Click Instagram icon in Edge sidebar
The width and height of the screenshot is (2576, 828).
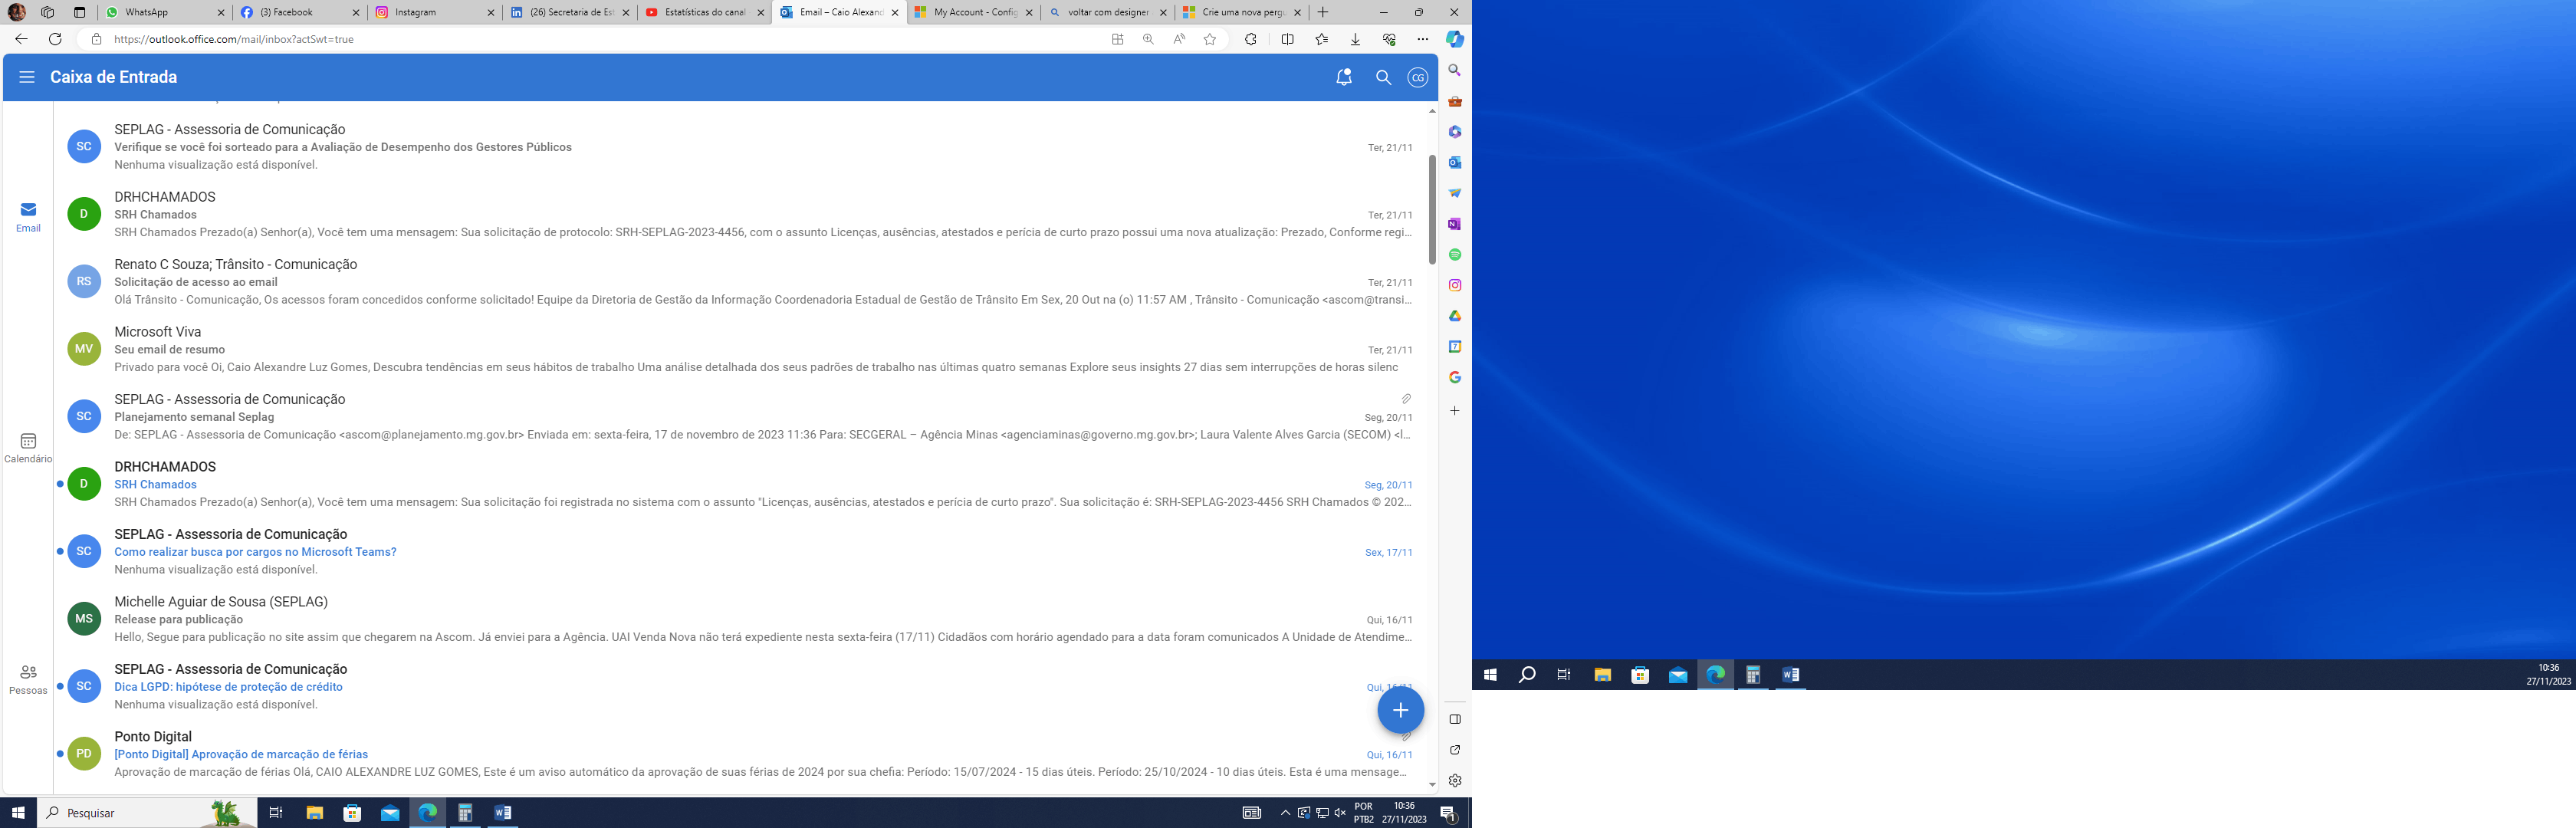[1455, 285]
